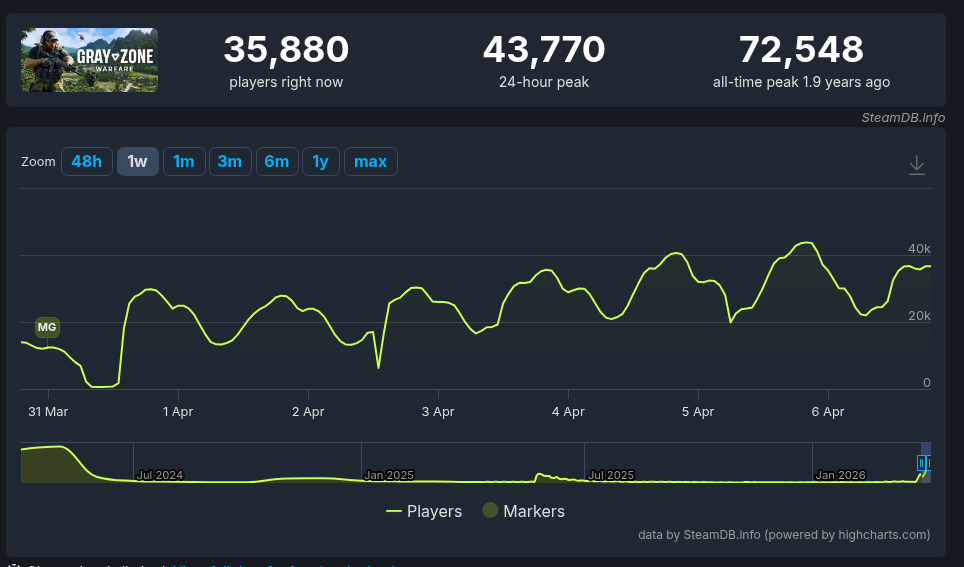Image resolution: width=964 pixels, height=567 pixels.
Task: Click the 6 Apr axis label
Action: point(828,412)
